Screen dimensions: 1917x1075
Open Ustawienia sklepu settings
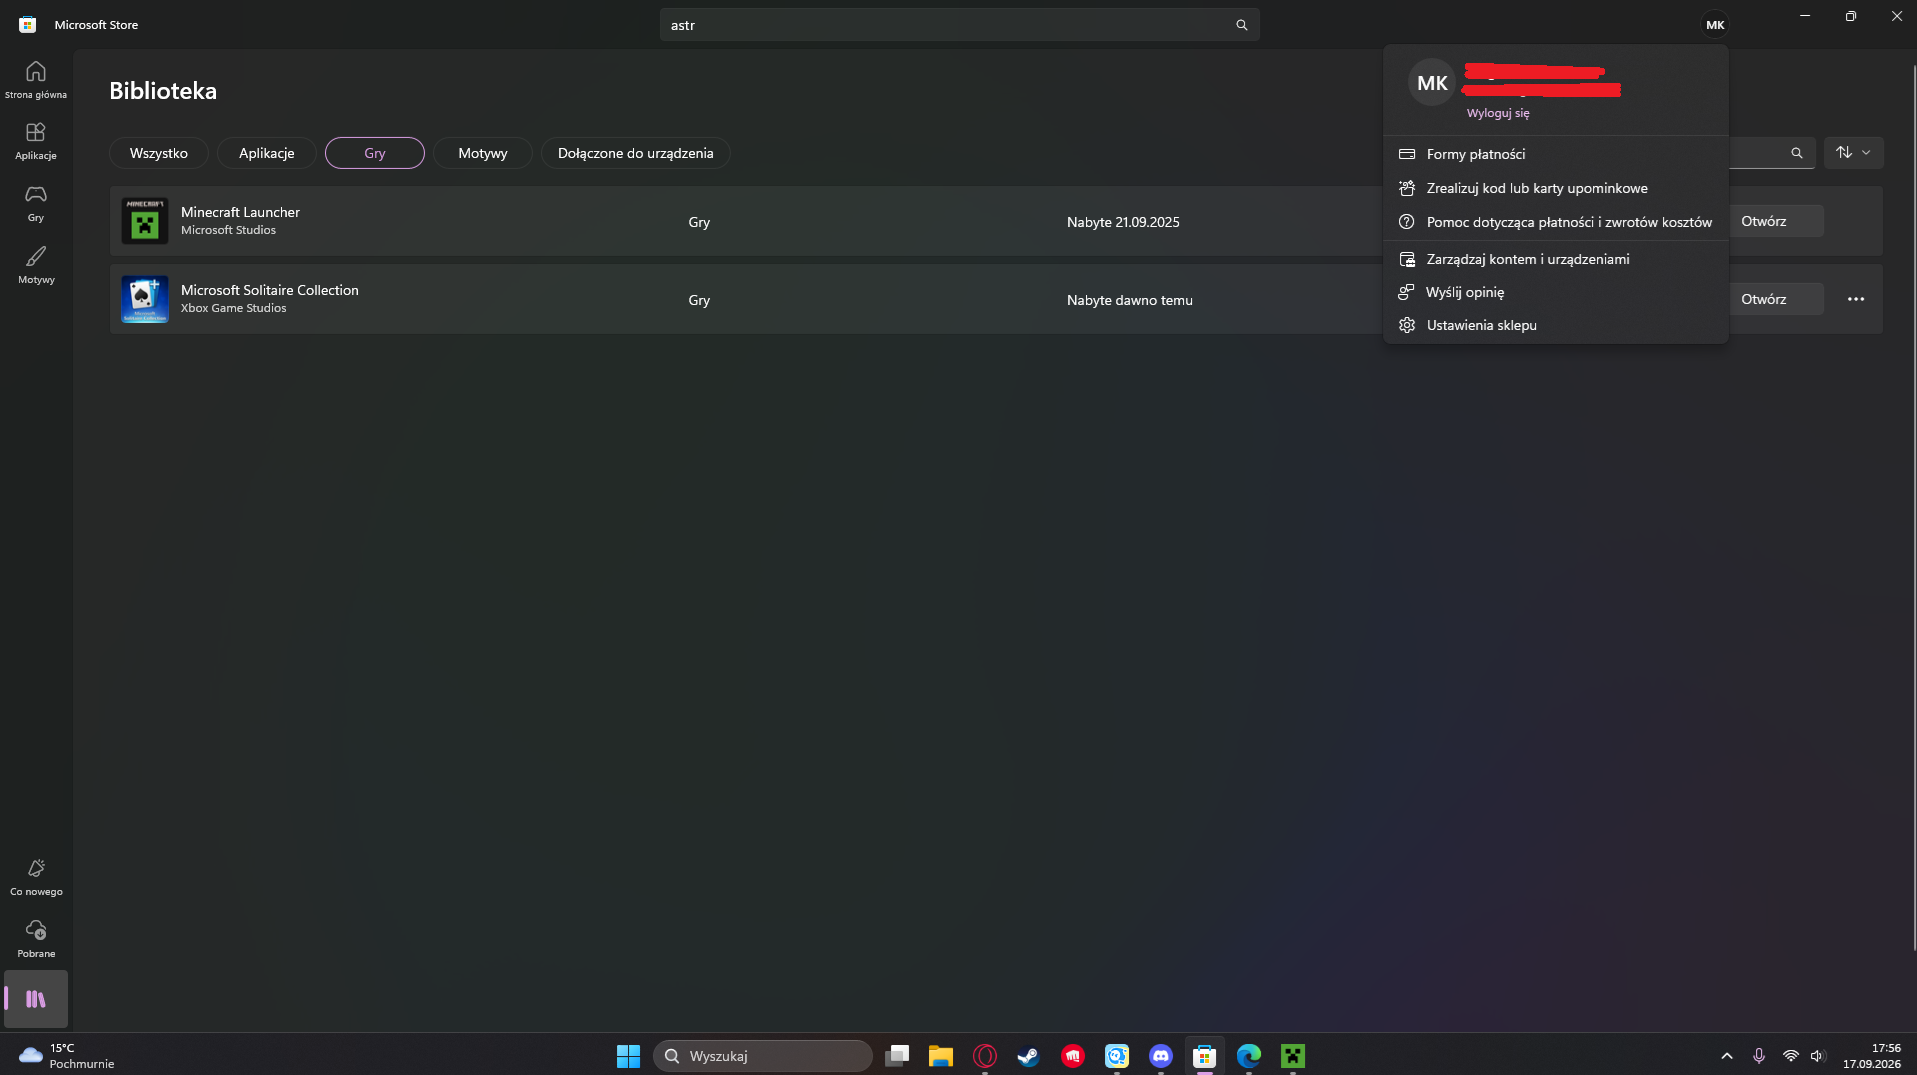[x=1556, y=325]
